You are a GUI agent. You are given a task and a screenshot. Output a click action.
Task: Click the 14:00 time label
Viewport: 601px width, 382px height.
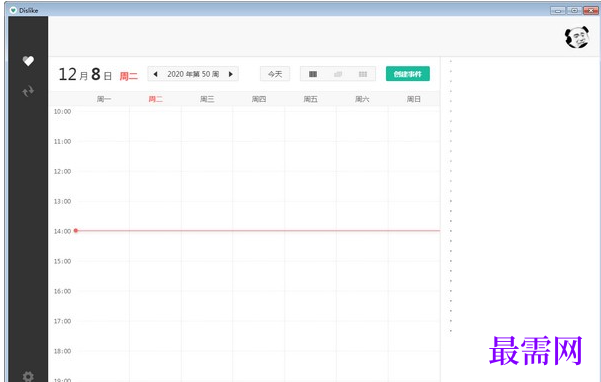coord(62,231)
